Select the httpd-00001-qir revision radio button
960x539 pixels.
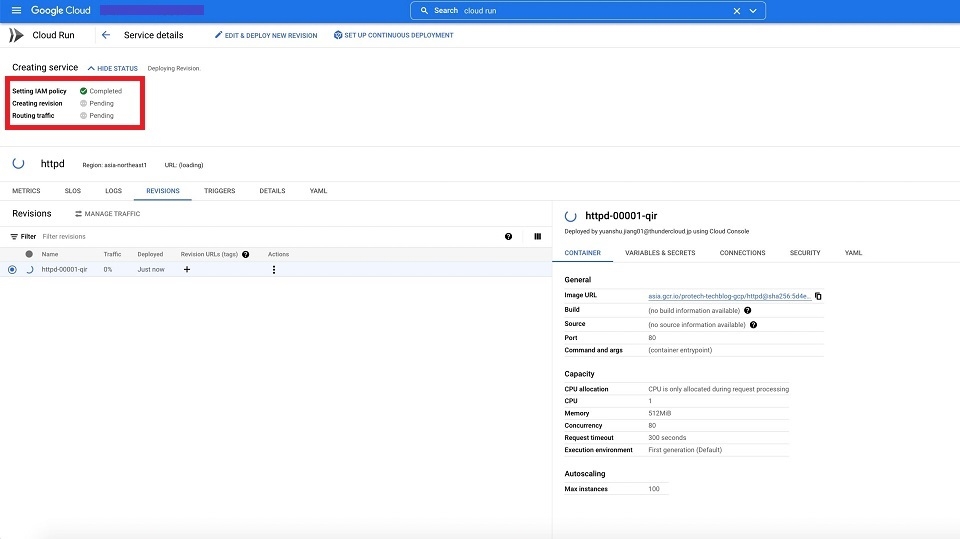tap(12, 269)
